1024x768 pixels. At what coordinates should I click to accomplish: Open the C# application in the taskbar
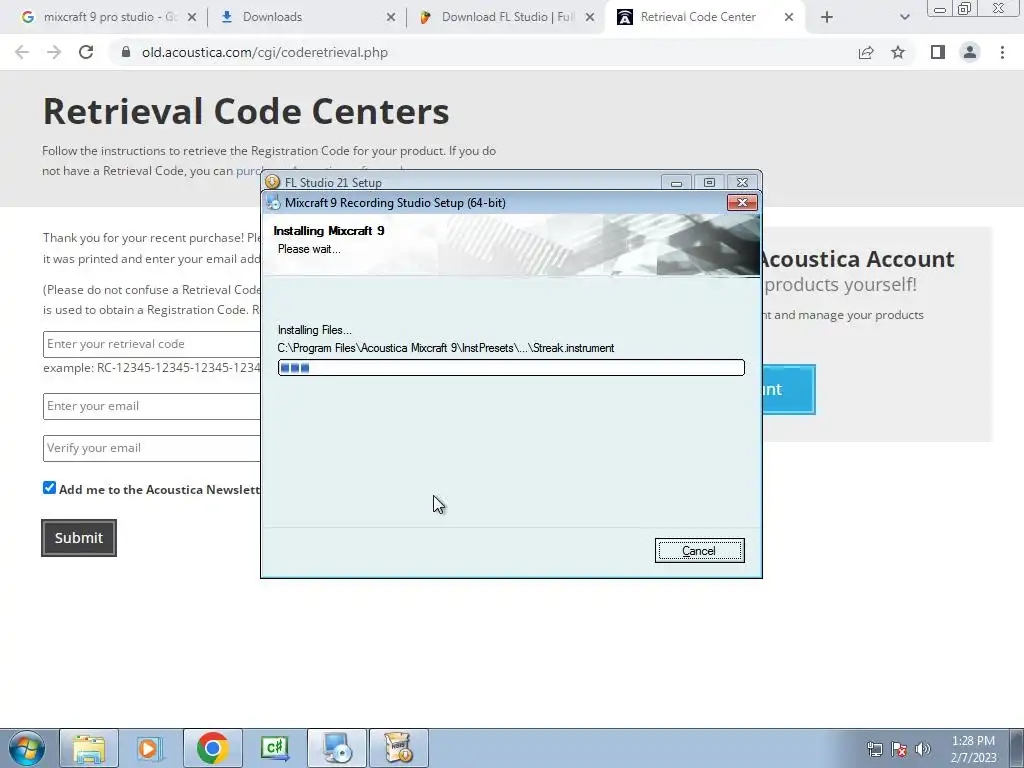coord(274,748)
